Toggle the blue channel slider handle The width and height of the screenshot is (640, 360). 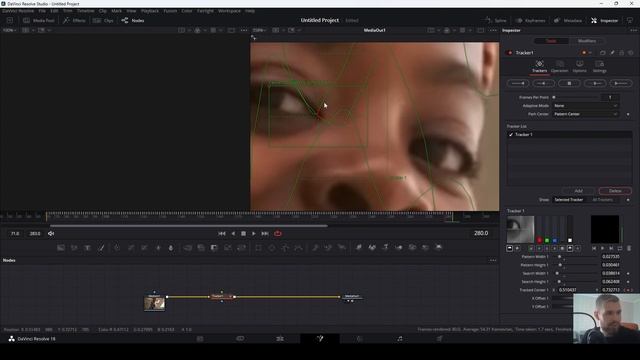click(x=555, y=240)
